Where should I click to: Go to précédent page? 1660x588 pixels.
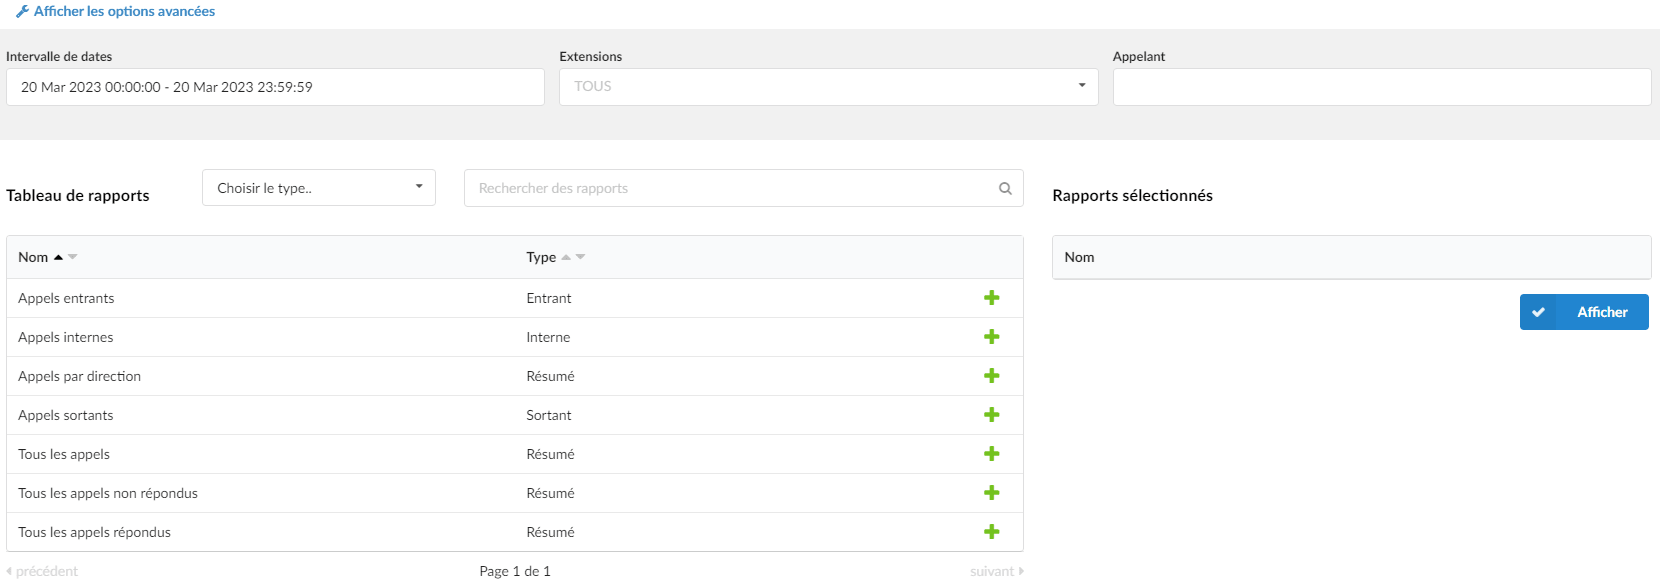coord(42,571)
